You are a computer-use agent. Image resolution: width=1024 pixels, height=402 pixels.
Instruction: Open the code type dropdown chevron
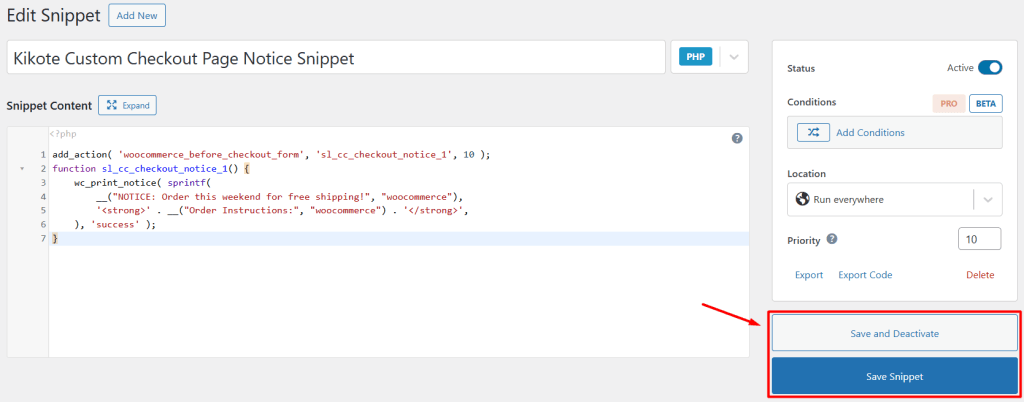click(733, 57)
